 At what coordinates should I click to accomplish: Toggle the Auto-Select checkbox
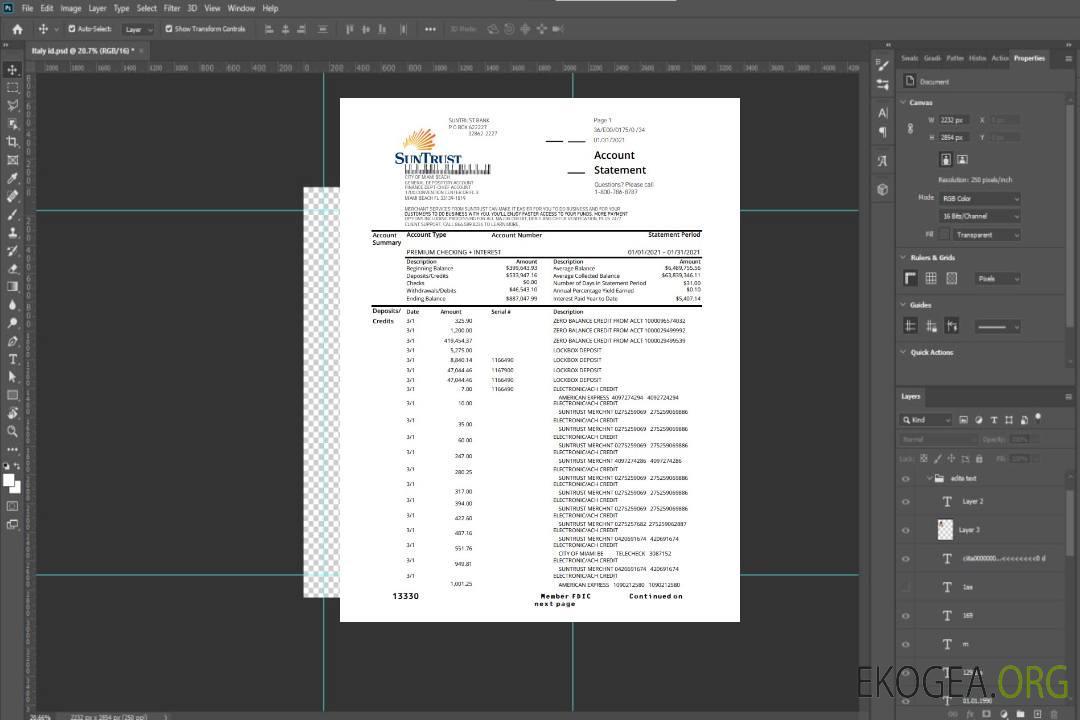71,29
